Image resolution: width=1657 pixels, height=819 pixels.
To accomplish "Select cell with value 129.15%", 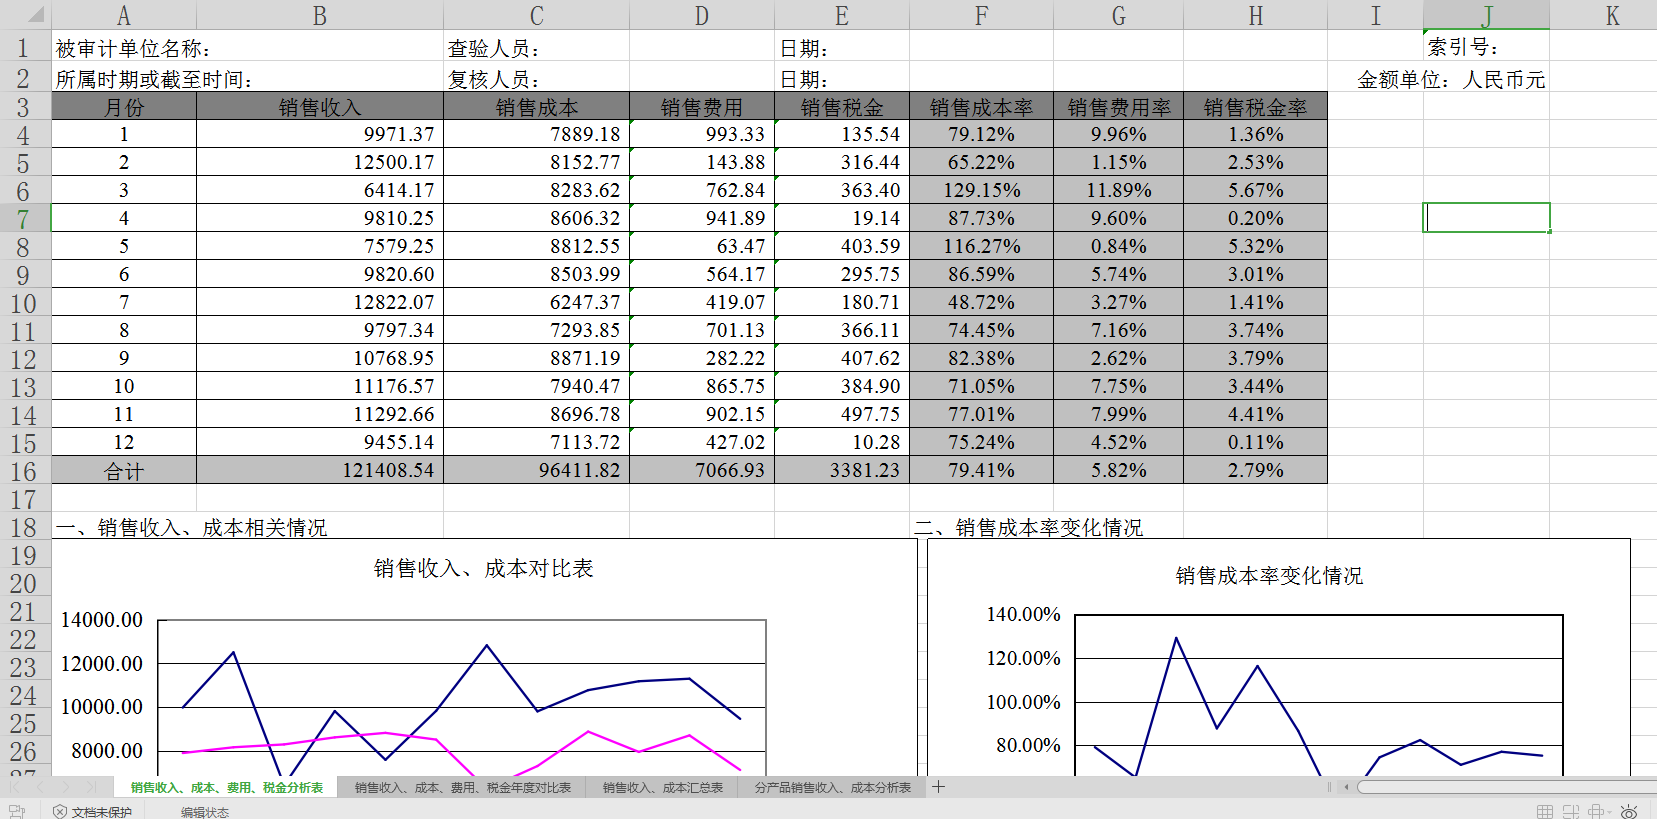I will [x=981, y=190].
